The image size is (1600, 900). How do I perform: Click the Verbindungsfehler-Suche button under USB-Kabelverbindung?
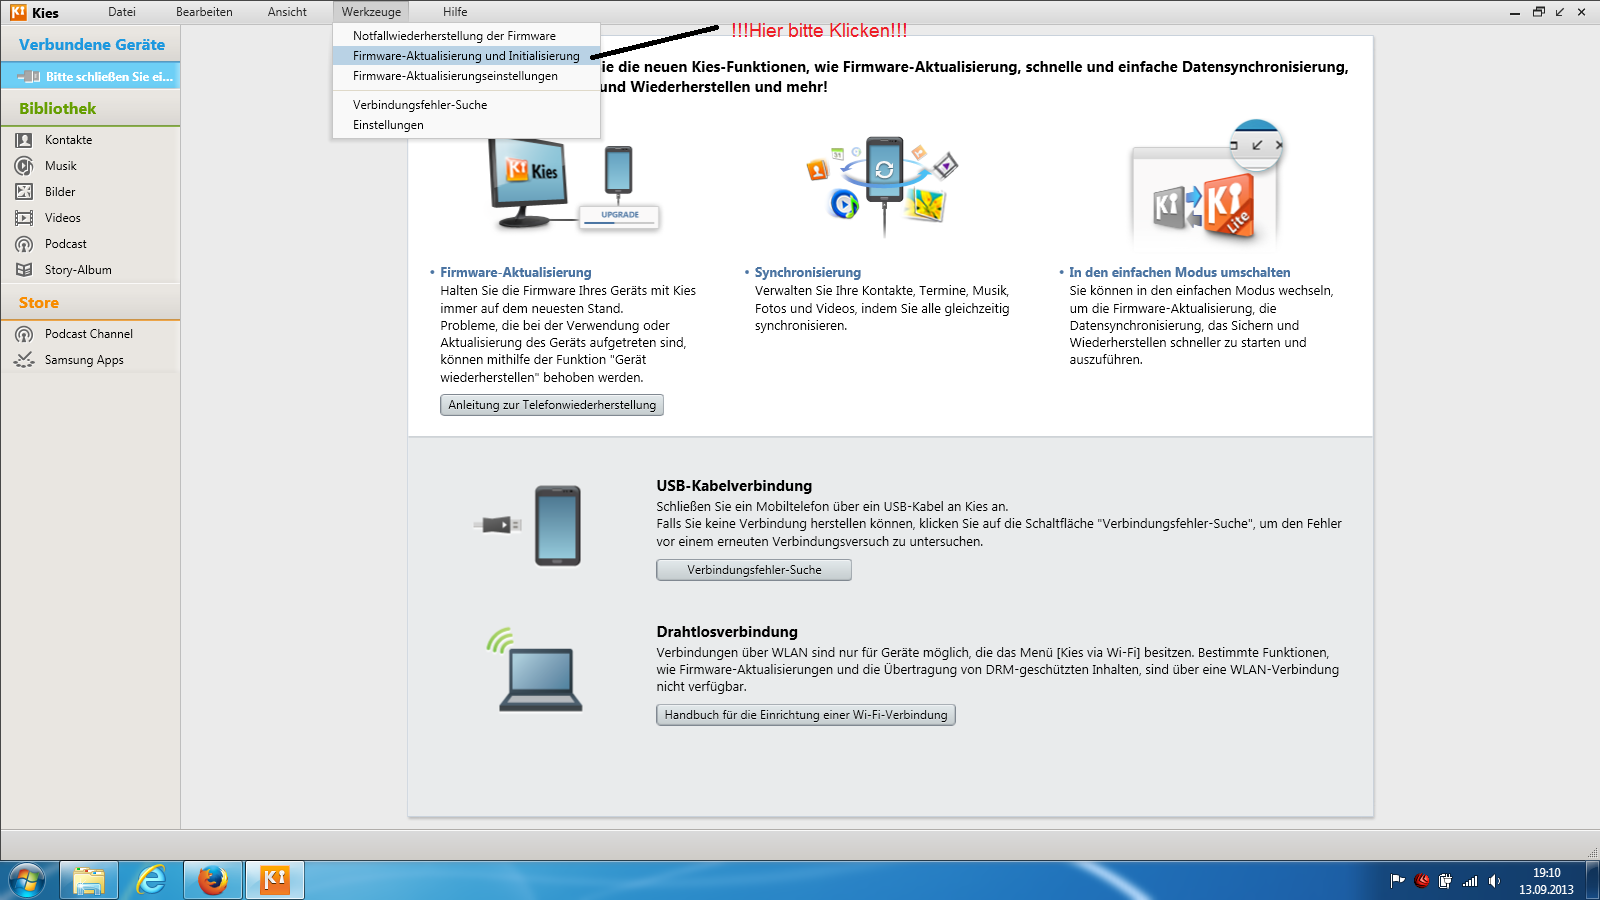coord(754,570)
